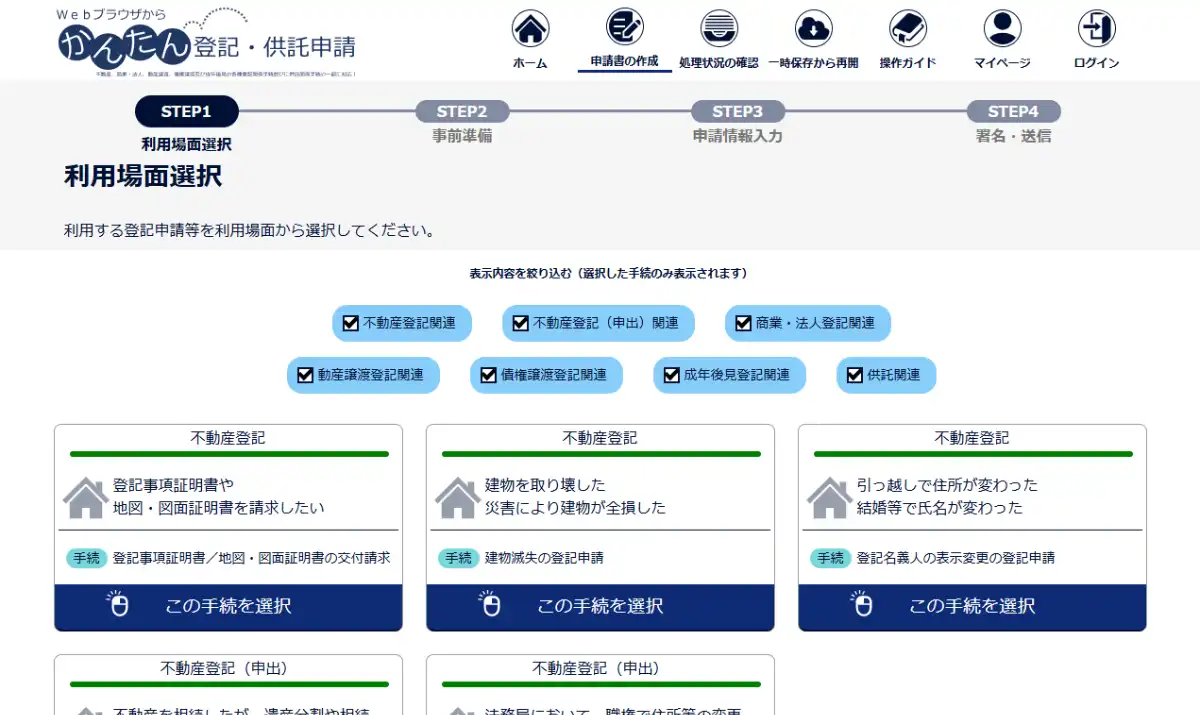Viewport: 1200px width, 715px height.
Task: Click the かんたん登記・供託申請 site logo
Action: coord(207,41)
